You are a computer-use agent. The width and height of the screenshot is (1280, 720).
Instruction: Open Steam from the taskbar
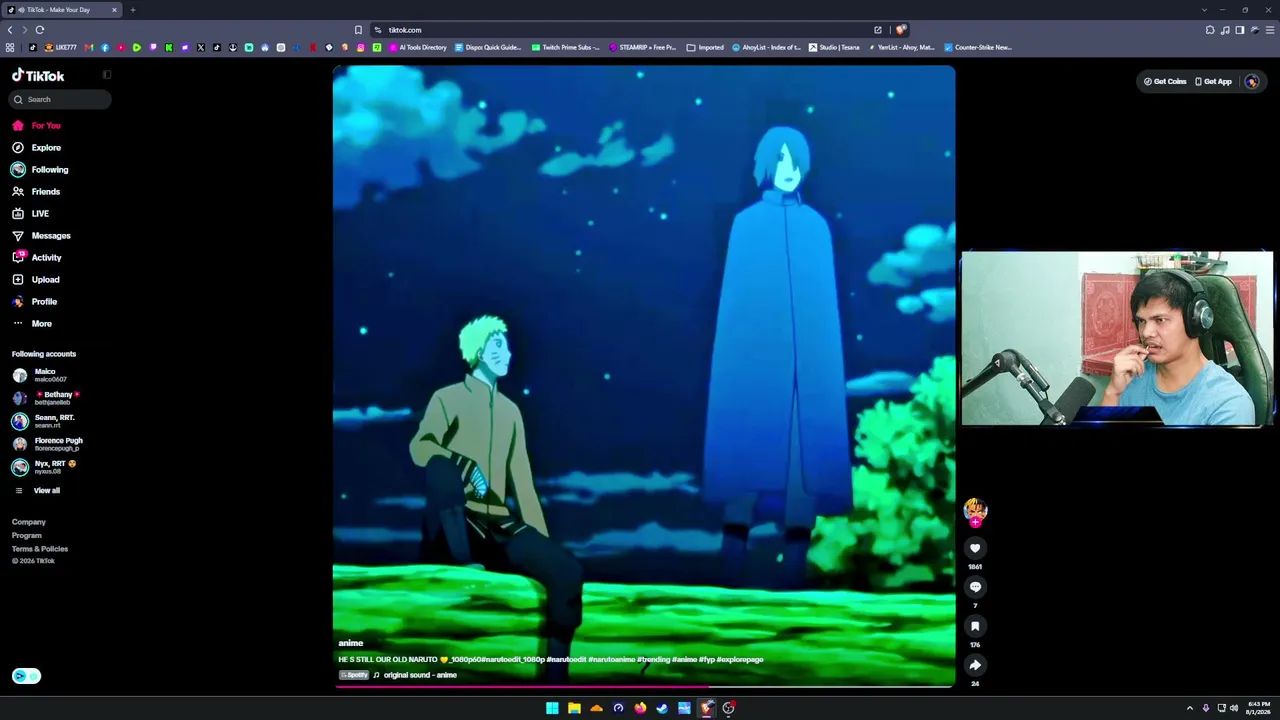click(x=662, y=708)
